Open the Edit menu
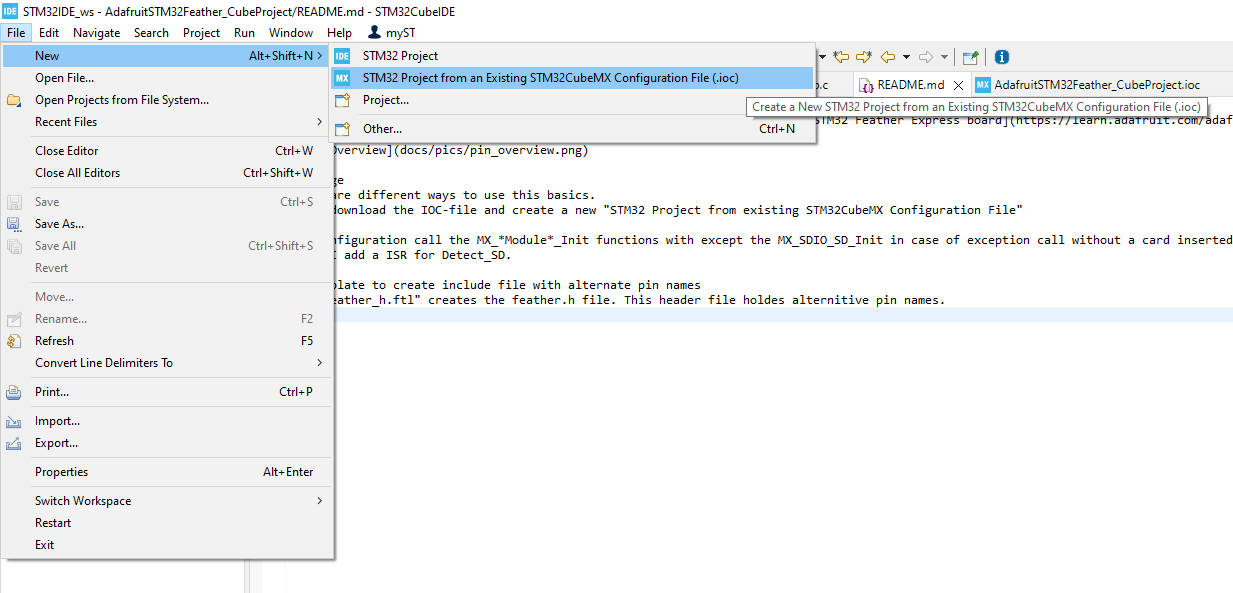The width and height of the screenshot is (1233, 593). 49,33
